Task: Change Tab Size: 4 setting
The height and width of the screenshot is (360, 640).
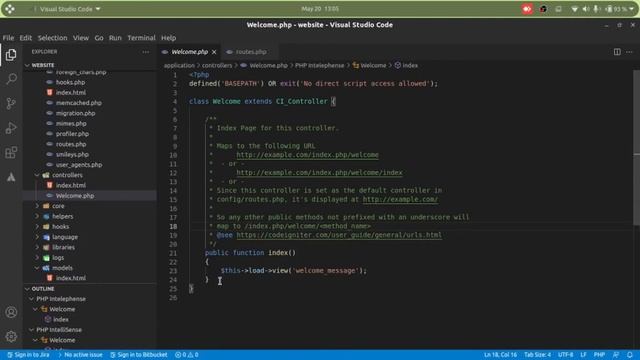Action: pyautogui.click(x=538, y=355)
